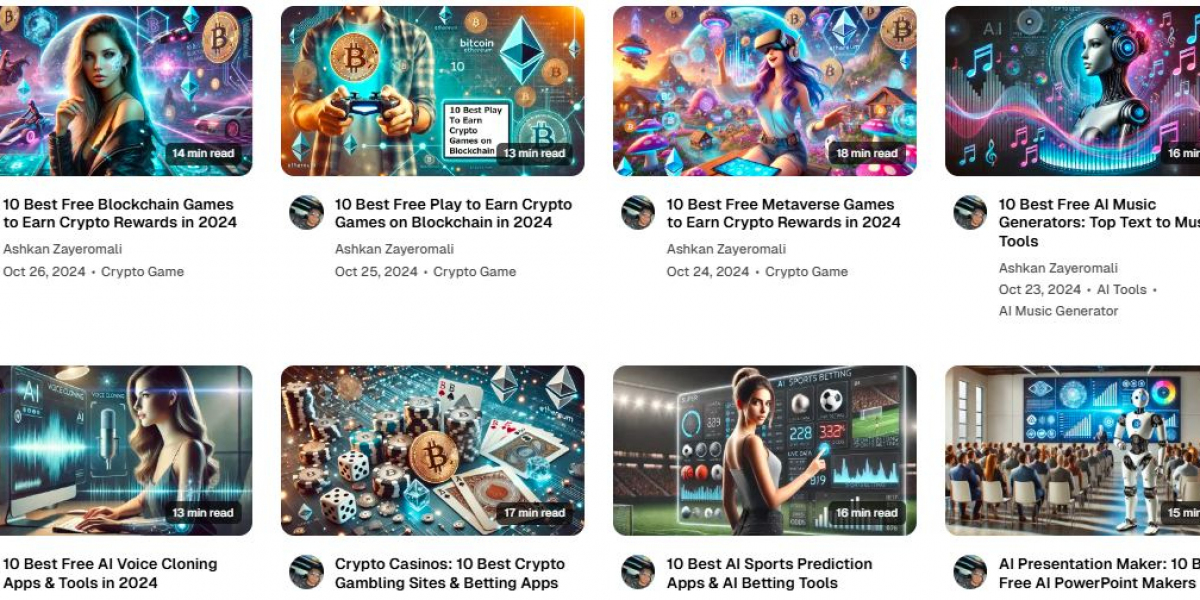
Task: Open the AI Voice Cloning thumbnail image
Action: (x=126, y=450)
